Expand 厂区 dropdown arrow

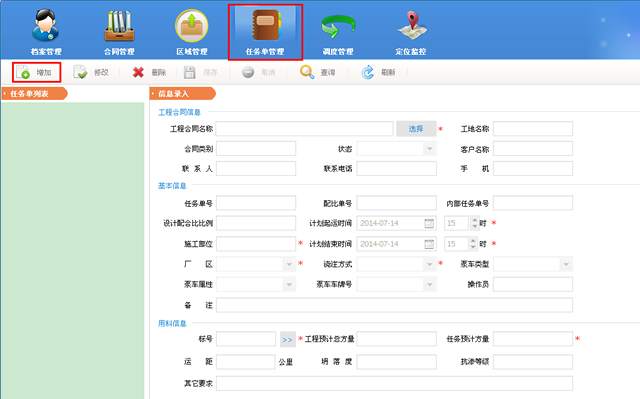coord(289,264)
